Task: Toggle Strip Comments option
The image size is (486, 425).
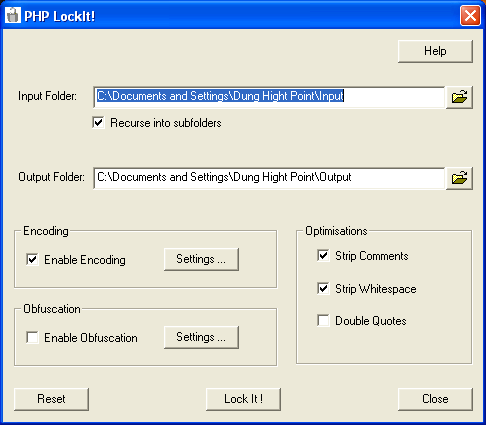Action: 323,256
